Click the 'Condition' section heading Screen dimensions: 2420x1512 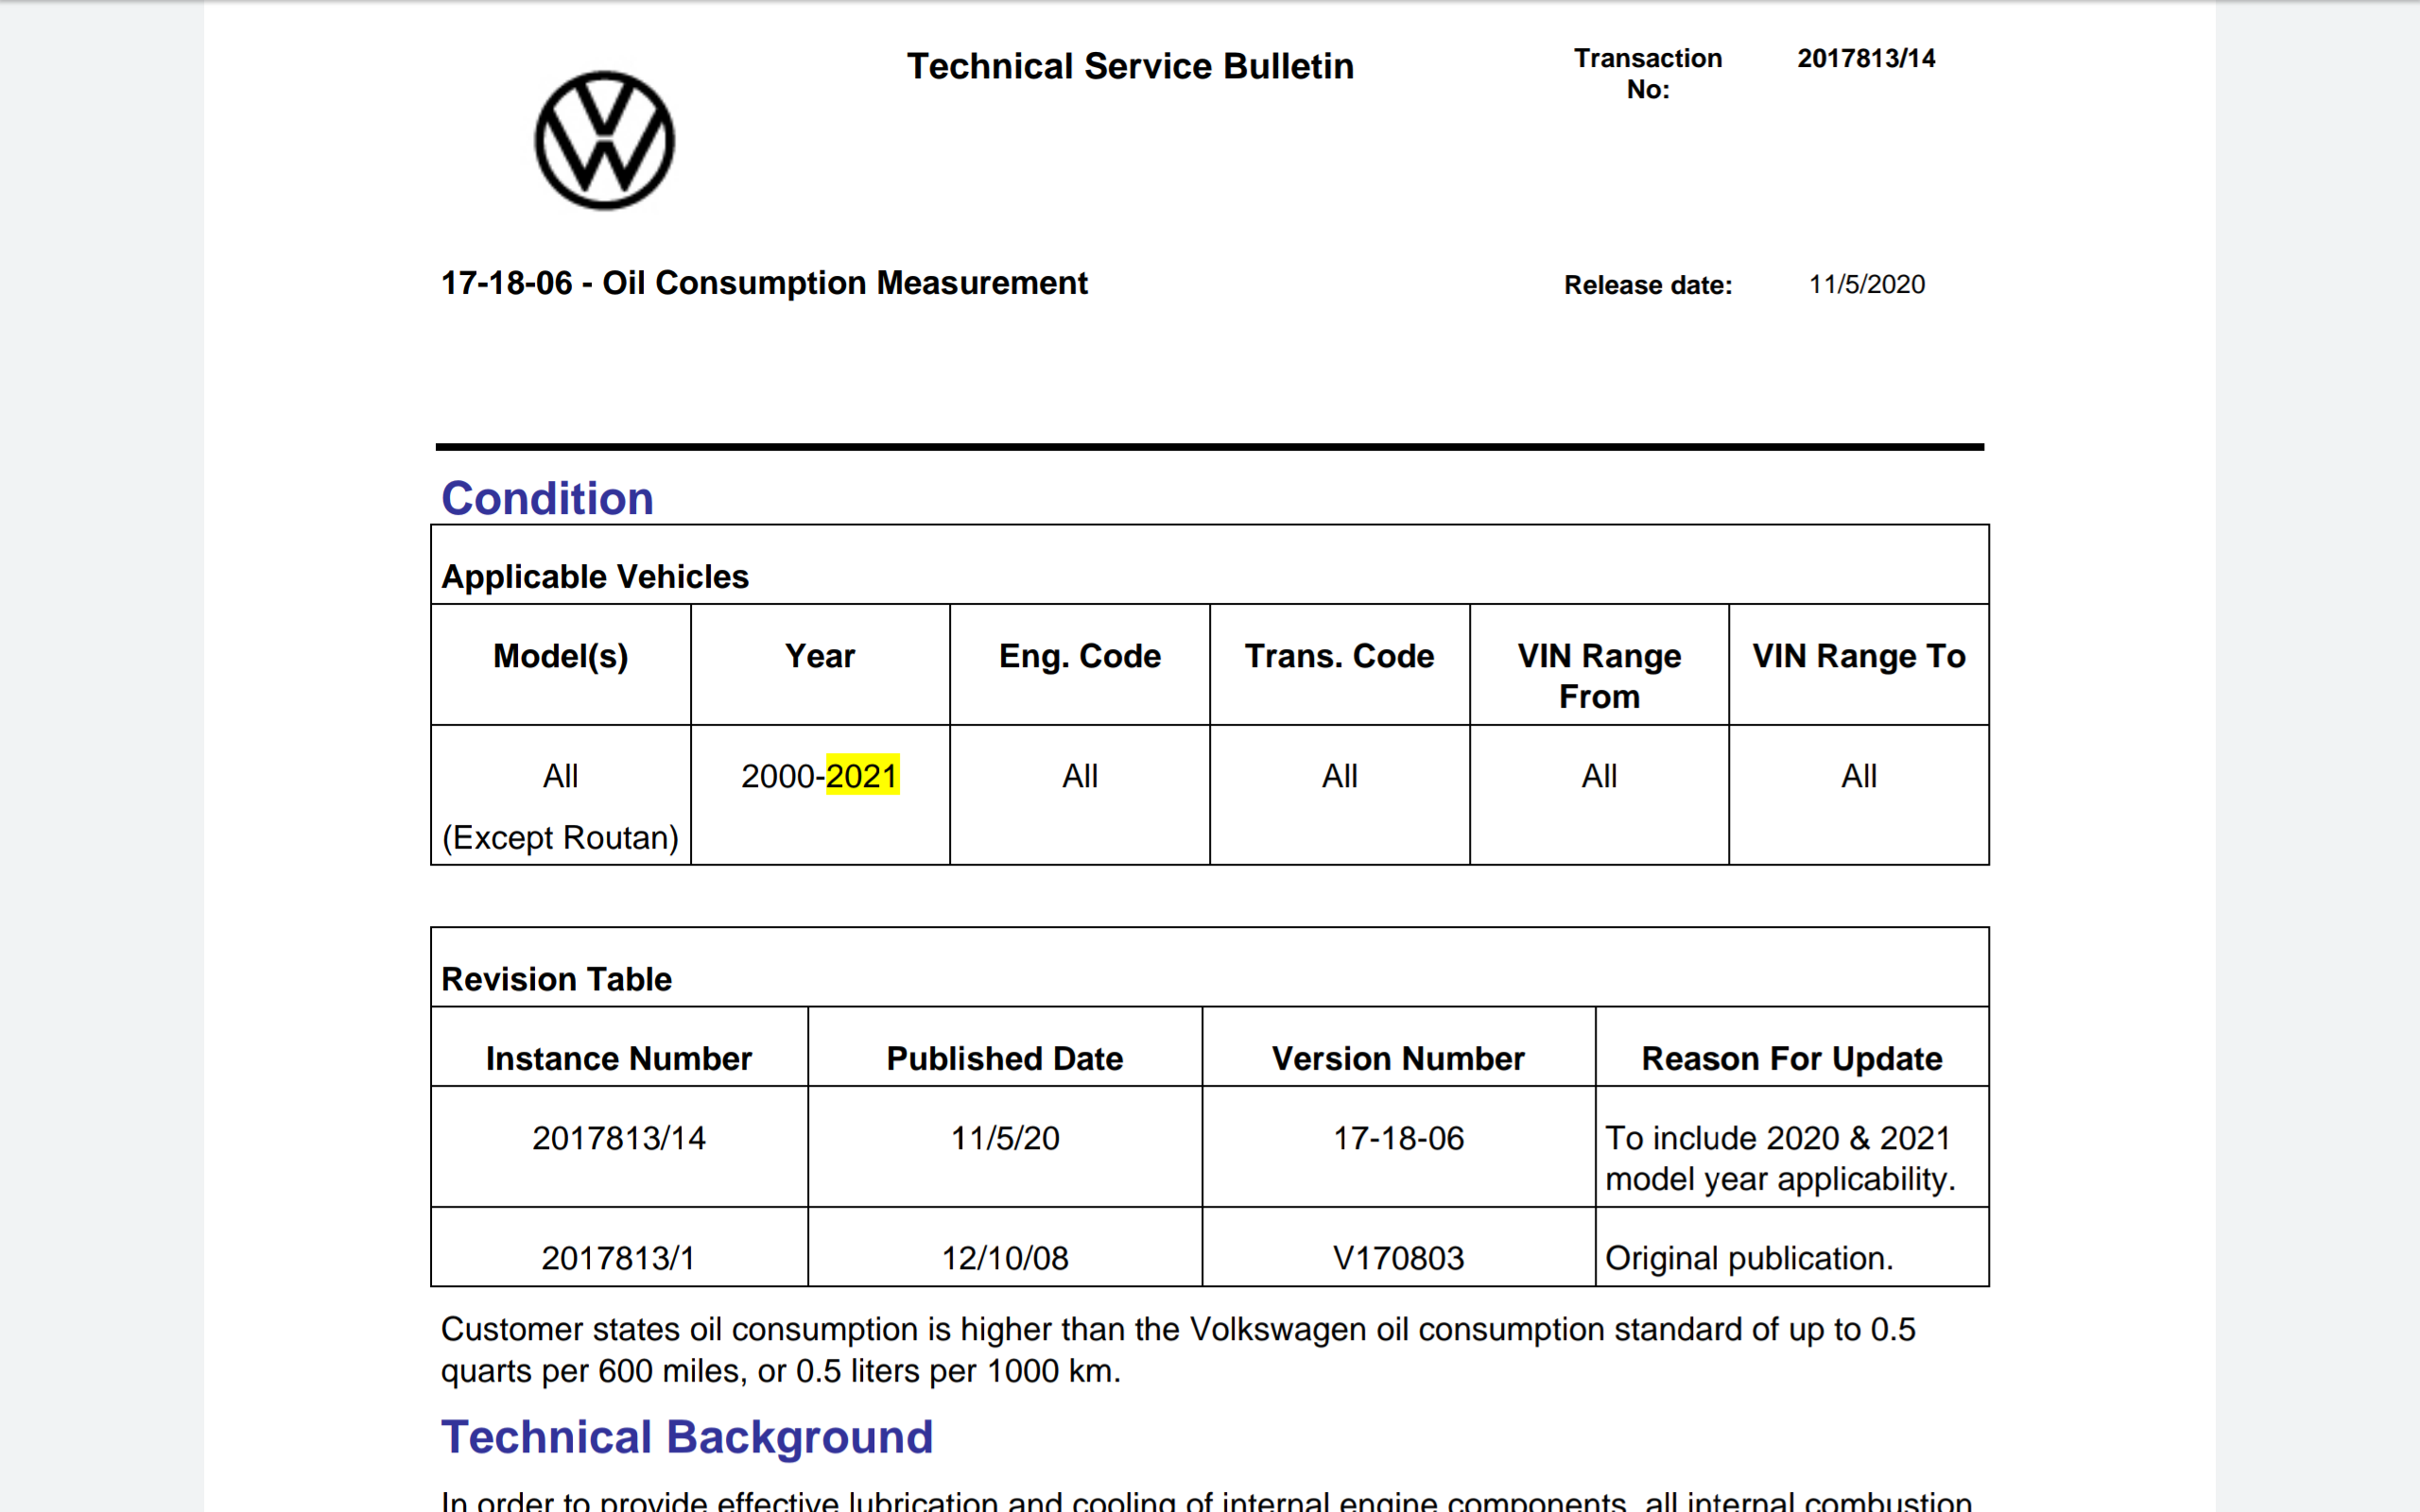click(x=547, y=498)
